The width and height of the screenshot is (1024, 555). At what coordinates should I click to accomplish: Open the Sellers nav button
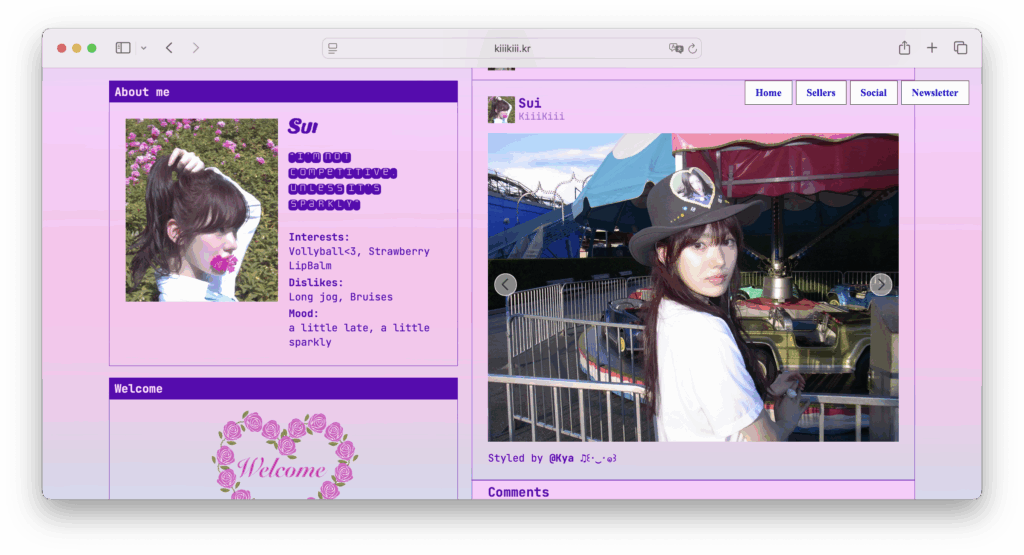[x=821, y=93]
